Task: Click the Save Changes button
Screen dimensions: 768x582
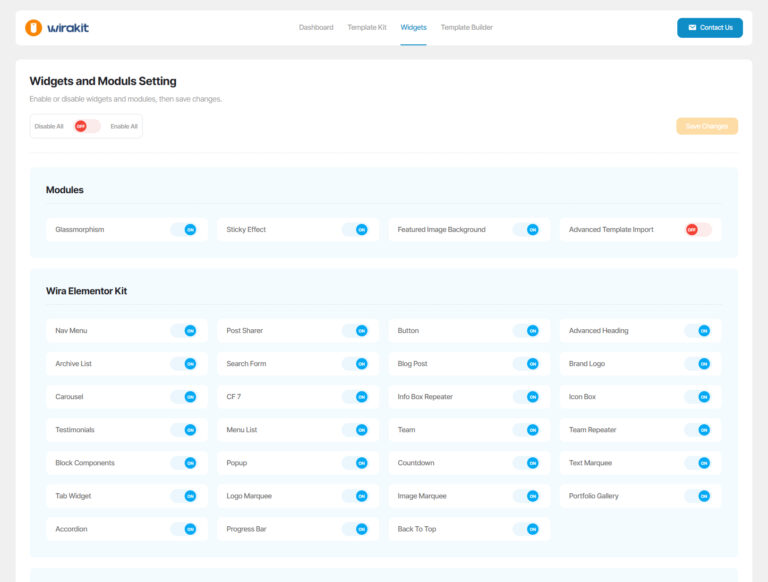Action: coord(707,126)
